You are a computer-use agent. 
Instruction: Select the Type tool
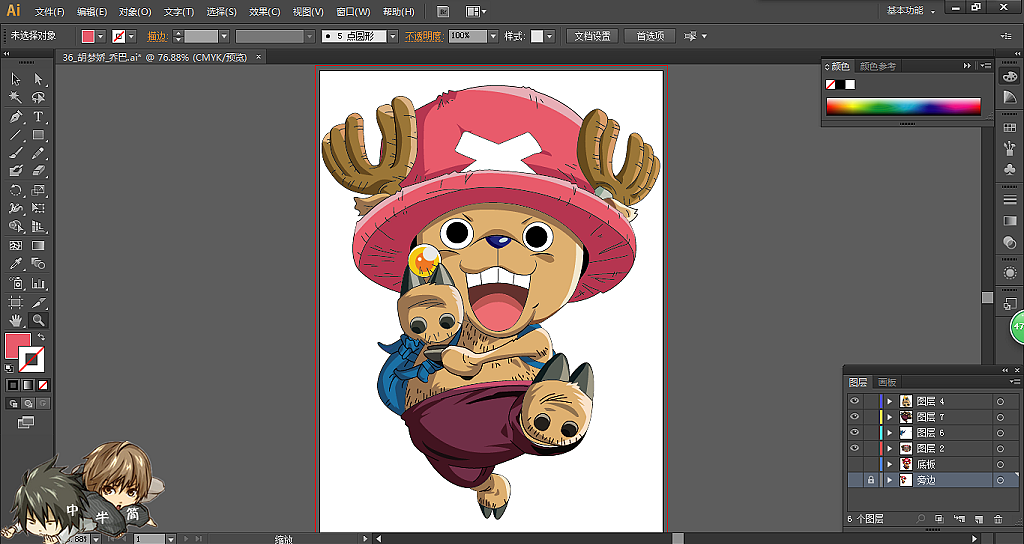click(39, 117)
